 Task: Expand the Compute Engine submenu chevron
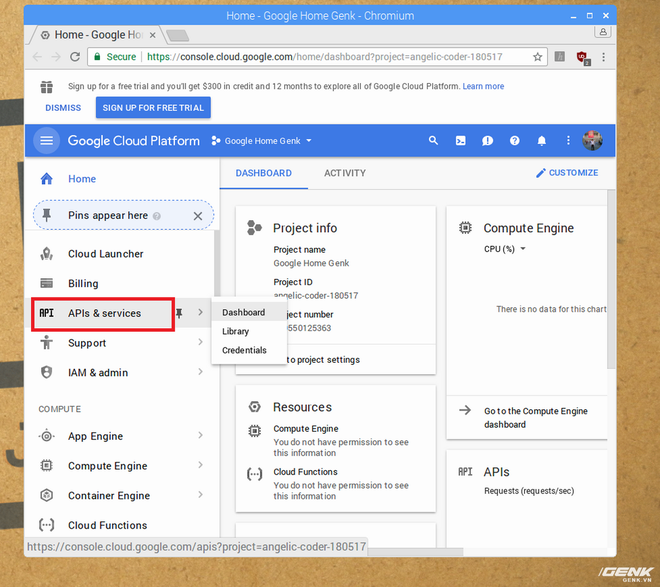(201, 465)
